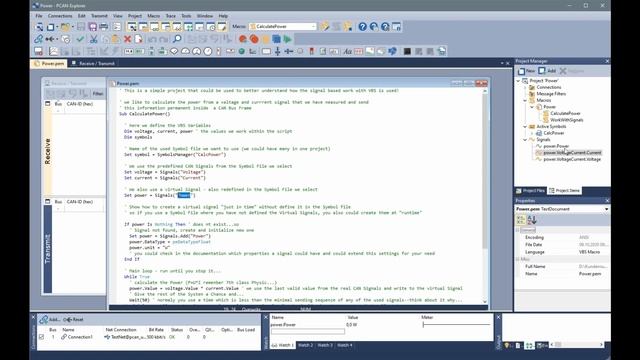The height and width of the screenshot is (360, 640).
Task: Toggle the Connection1 enabled checkbox
Action: (x=42, y=337)
